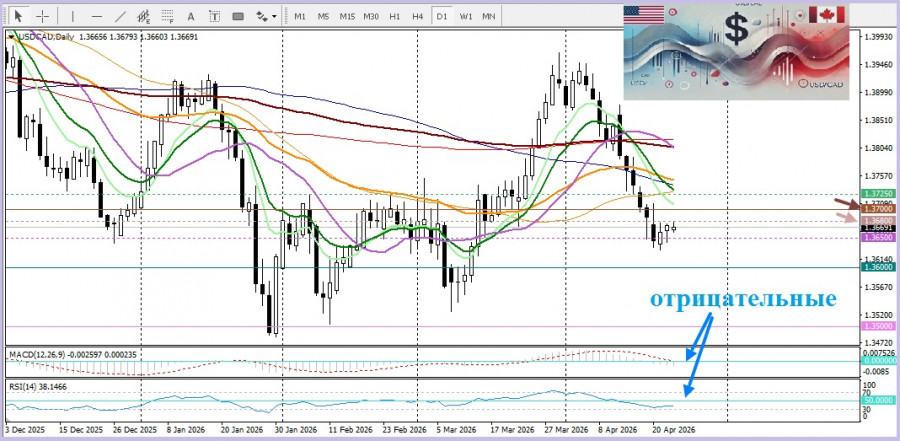Screen dimensions: 900x441
Task: Choose the Trendline drawing tool
Action: 120,16
